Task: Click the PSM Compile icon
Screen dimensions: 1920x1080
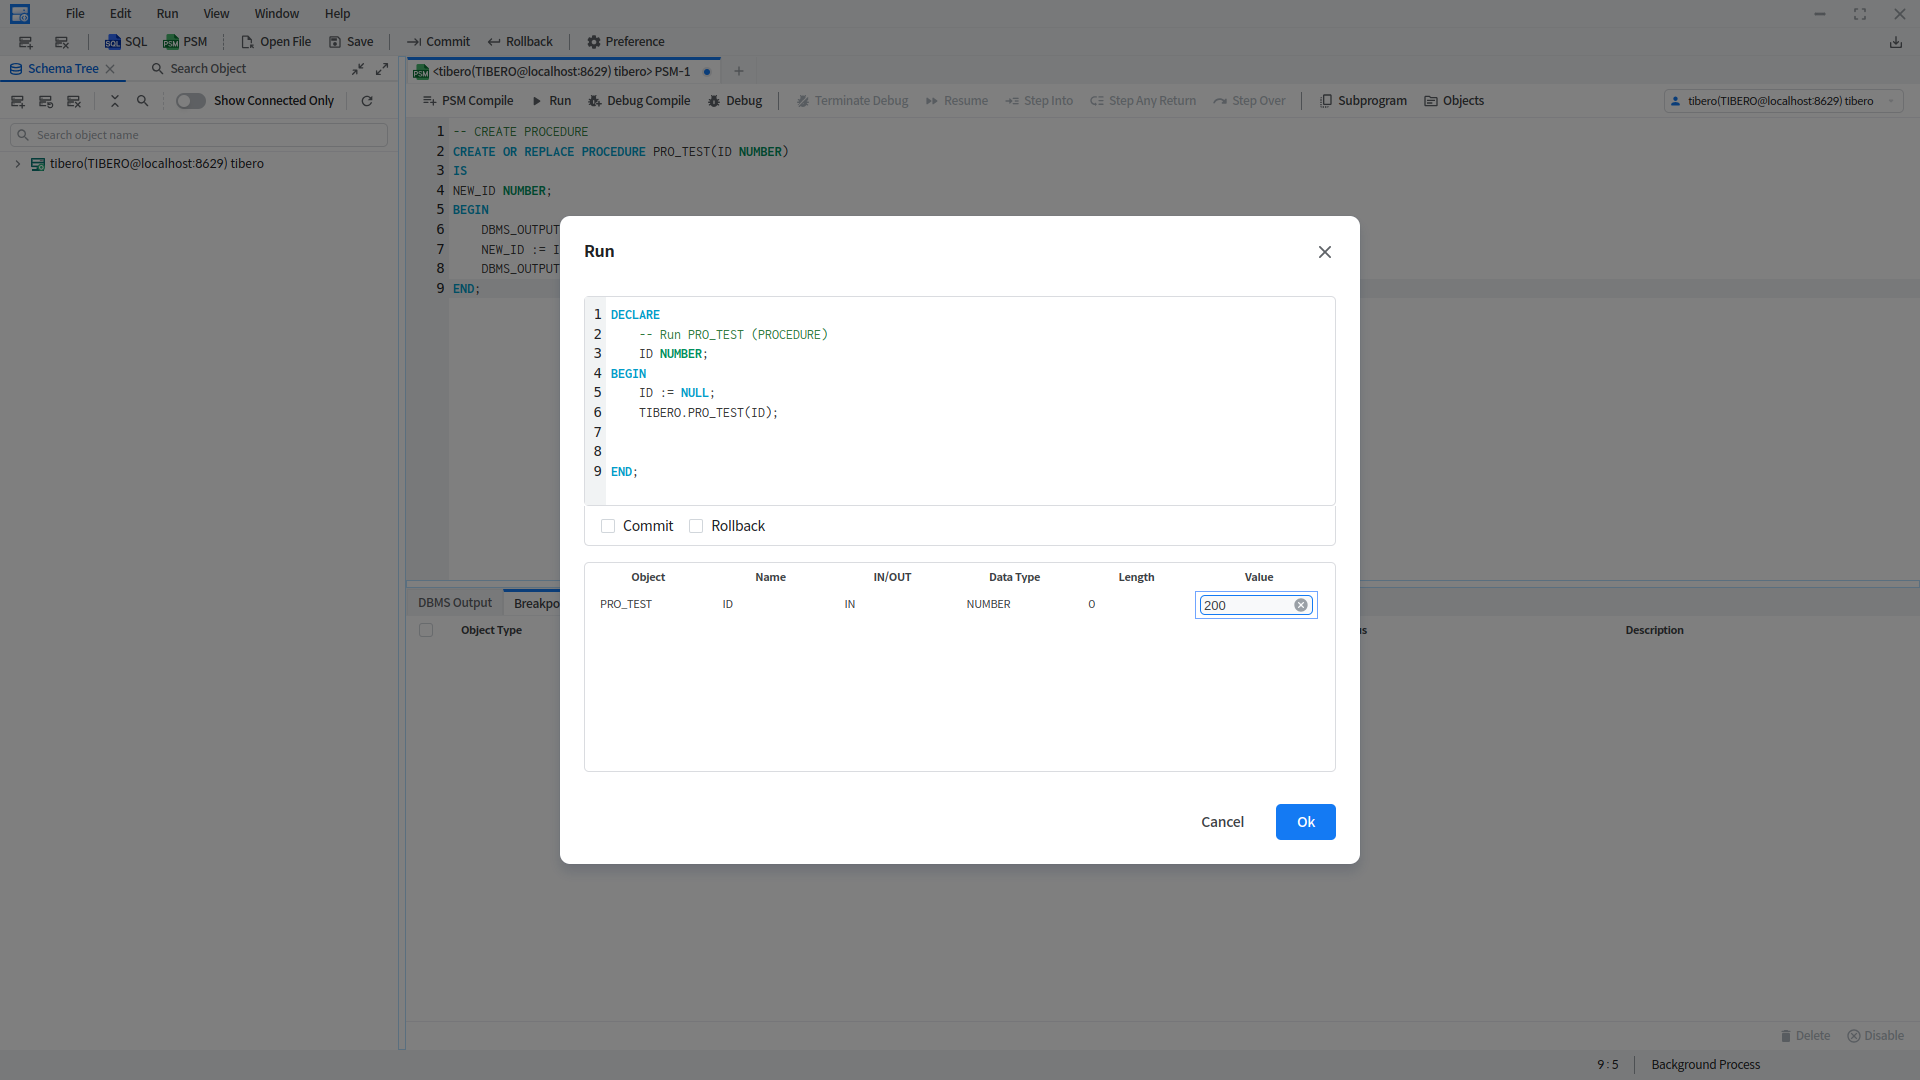Action: tap(429, 101)
